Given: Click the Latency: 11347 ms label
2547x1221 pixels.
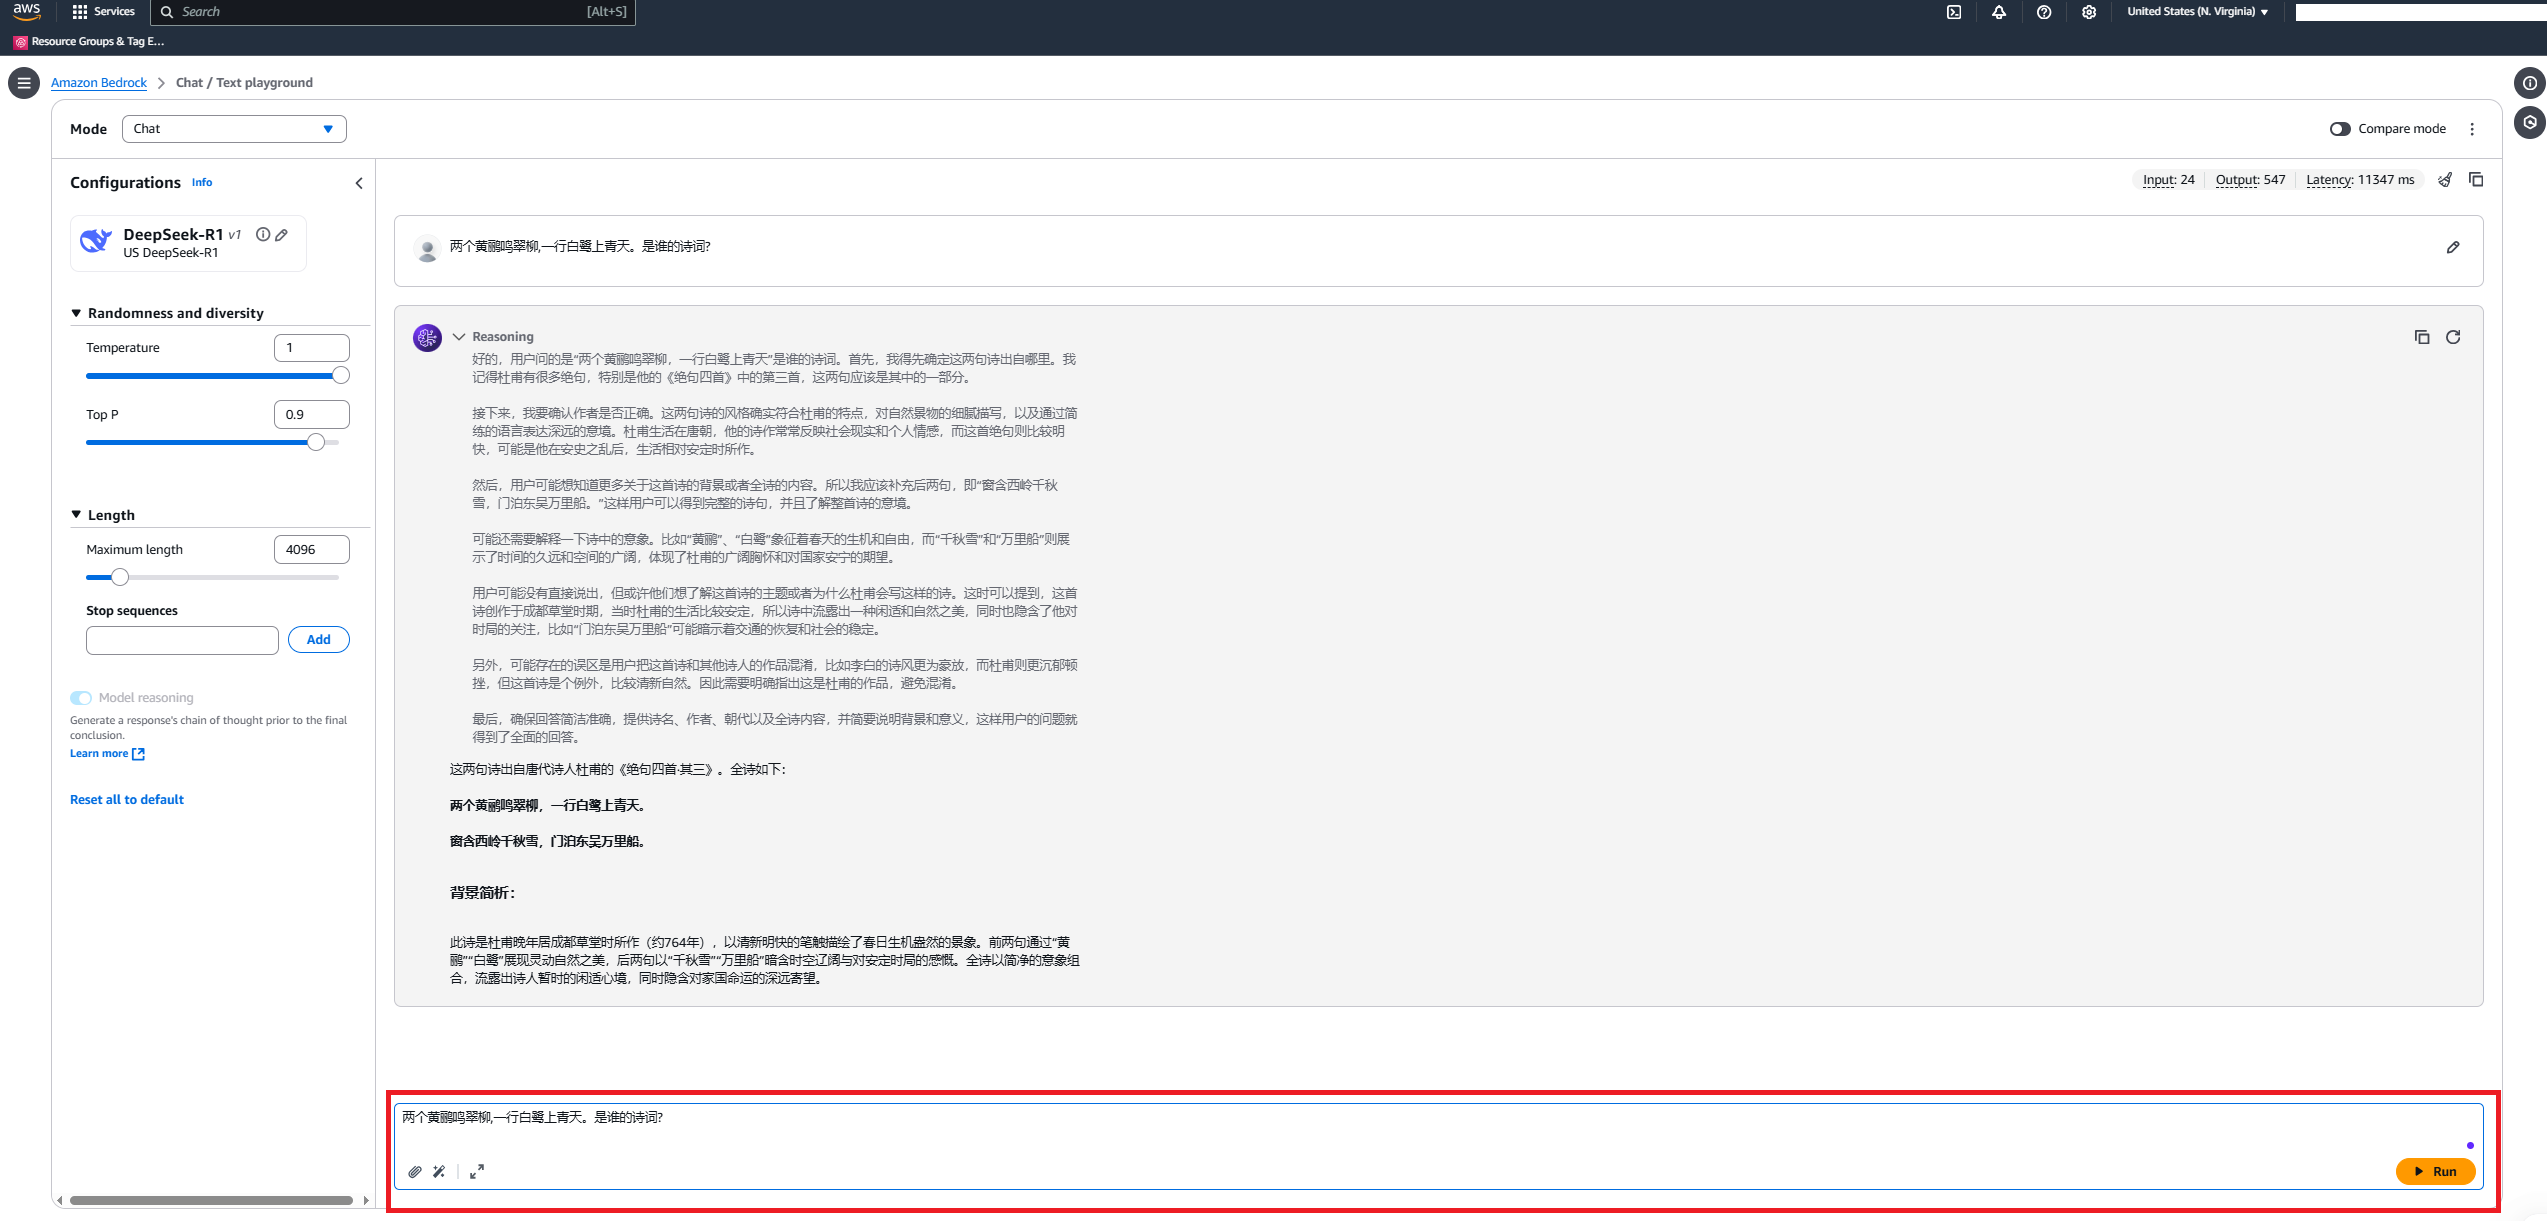Looking at the screenshot, I should 2360,180.
